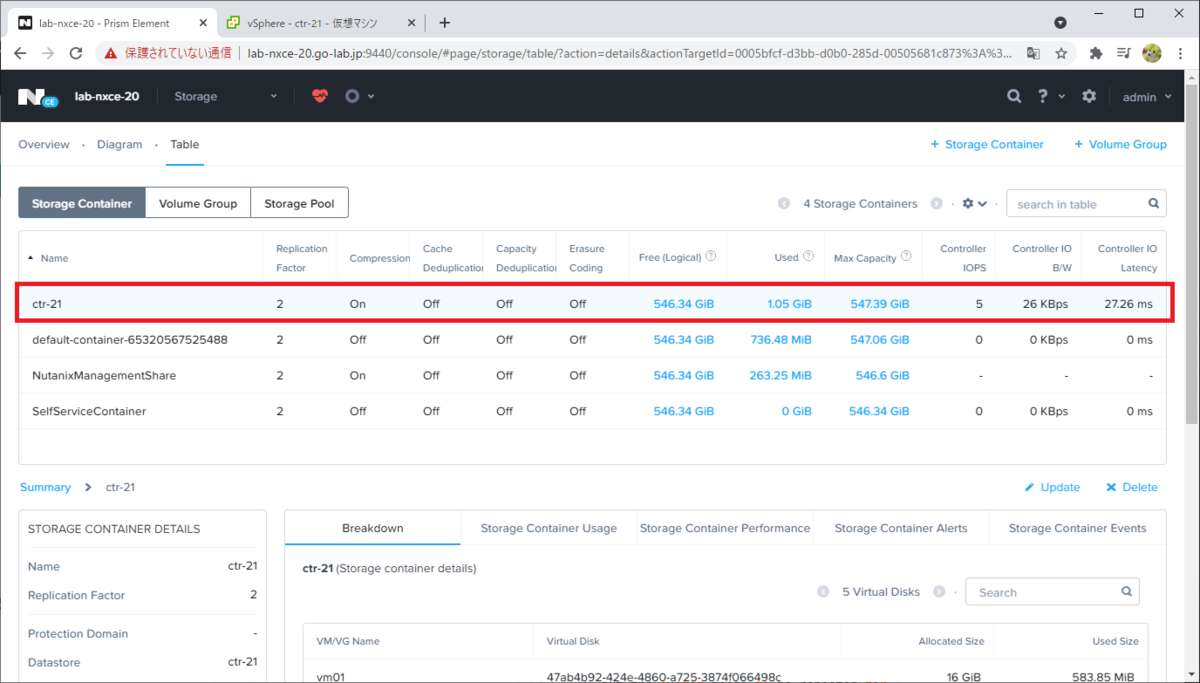Screen dimensions: 1200x683
Task: Click magnifier in Virtual Disks search box
Action: coord(1127,591)
